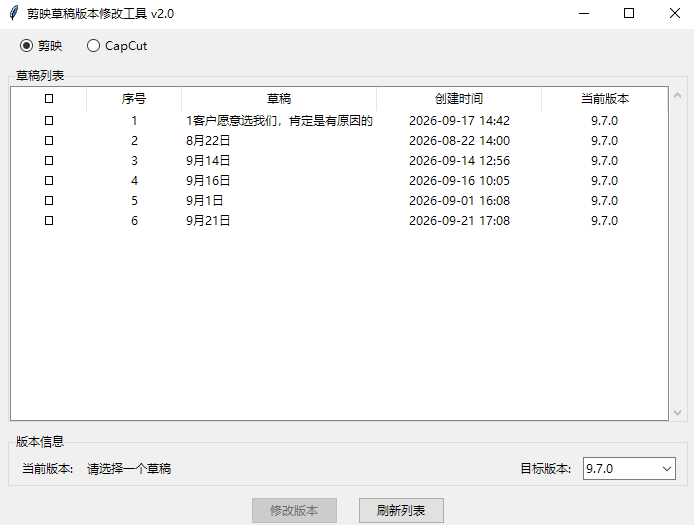Viewport: 694px width, 525px height.
Task: Click the creation time 2026-09-21 17:08
Action: (x=459, y=220)
